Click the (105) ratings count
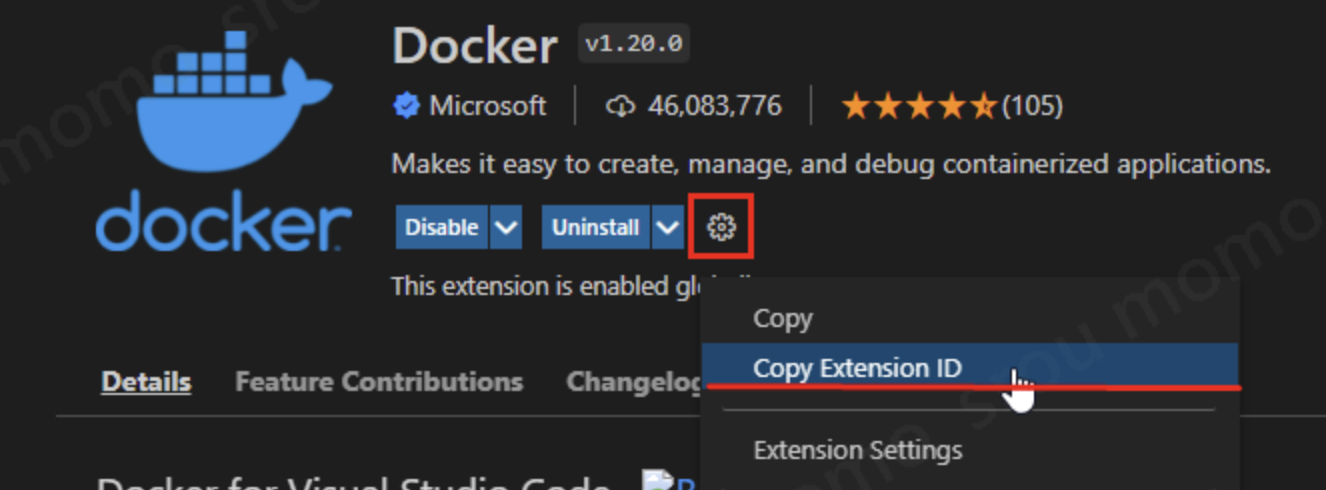Viewport: 1326px width, 490px height. tap(1032, 105)
